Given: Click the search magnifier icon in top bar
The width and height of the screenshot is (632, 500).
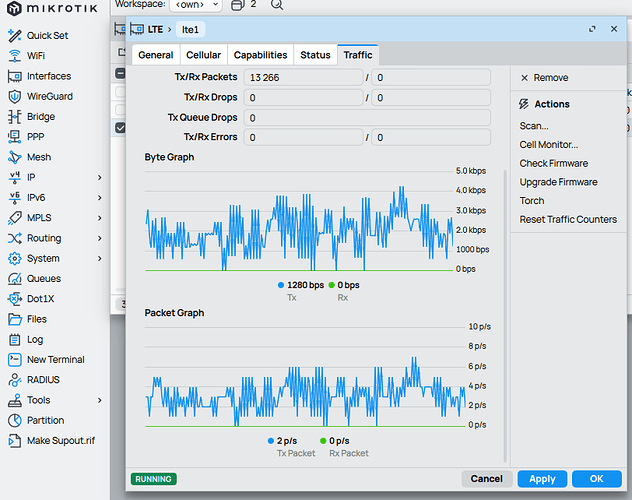Looking at the screenshot, I should (x=277, y=5).
